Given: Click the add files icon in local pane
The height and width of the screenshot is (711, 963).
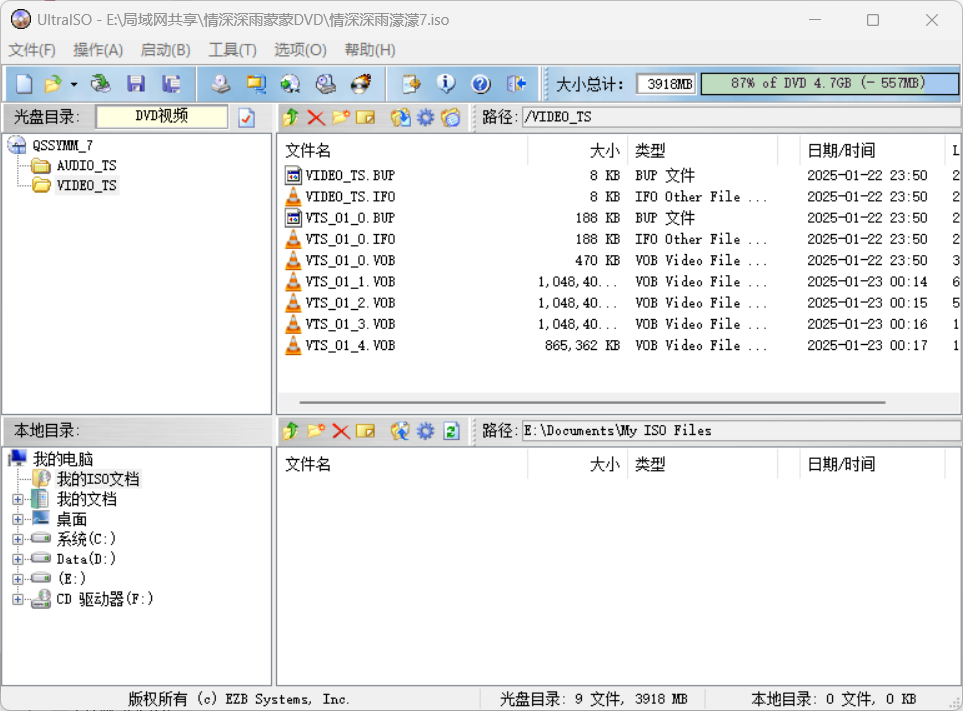Looking at the screenshot, I should coord(400,431).
